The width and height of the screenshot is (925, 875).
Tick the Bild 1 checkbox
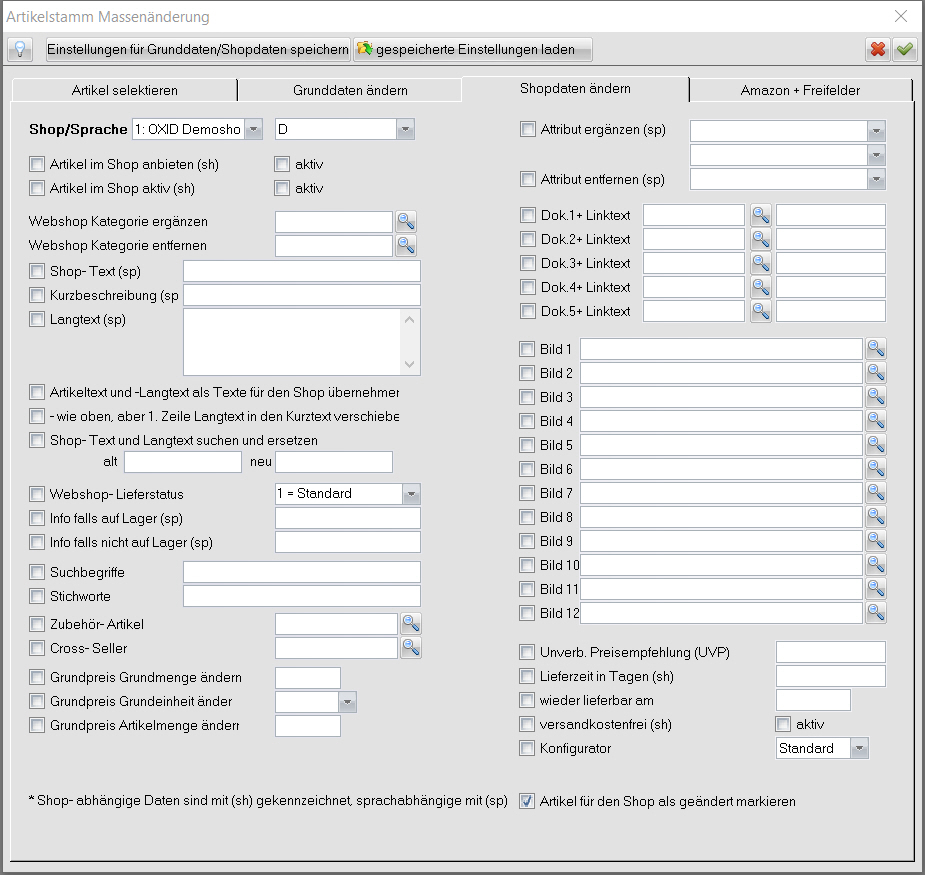pos(527,349)
